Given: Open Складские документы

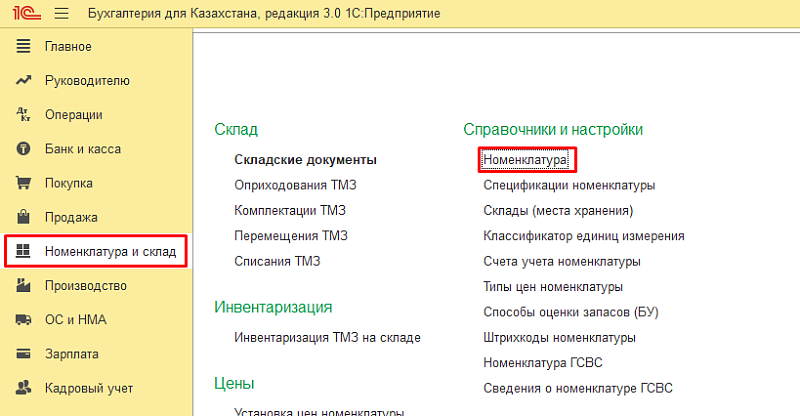Looking at the screenshot, I should [305, 160].
